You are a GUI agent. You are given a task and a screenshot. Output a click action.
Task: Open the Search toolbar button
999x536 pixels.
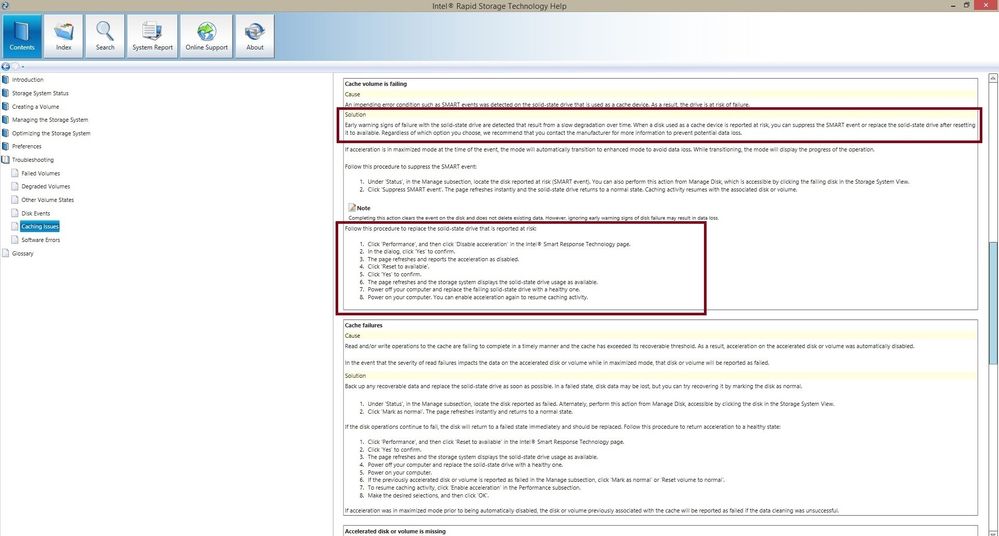(105, 36)
